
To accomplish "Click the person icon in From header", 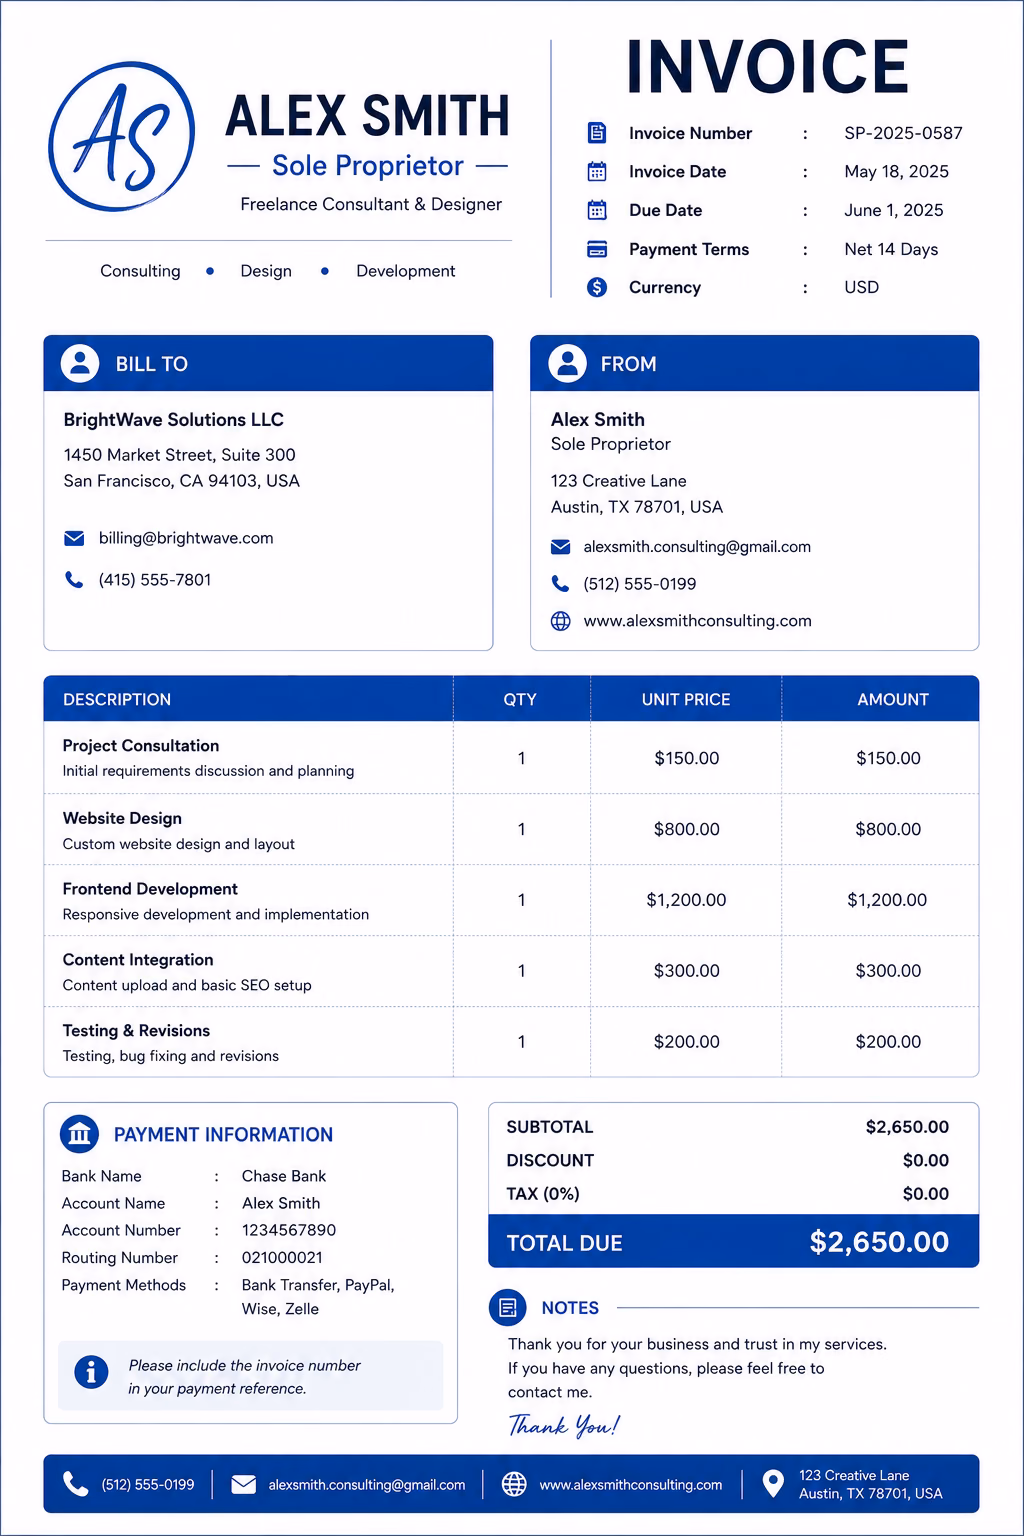I will (567, 363).
